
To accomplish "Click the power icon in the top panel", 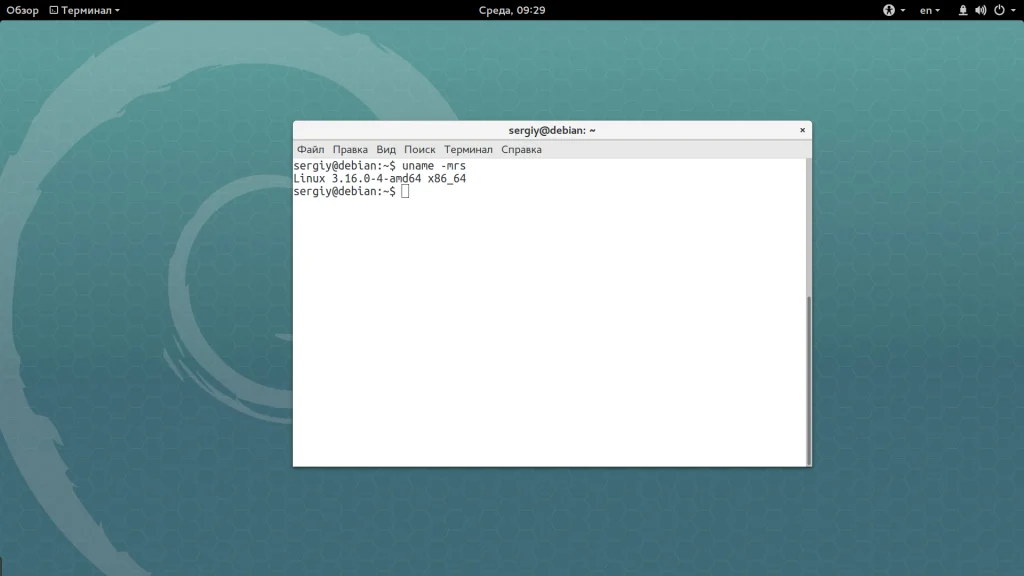I will point(997,10).
